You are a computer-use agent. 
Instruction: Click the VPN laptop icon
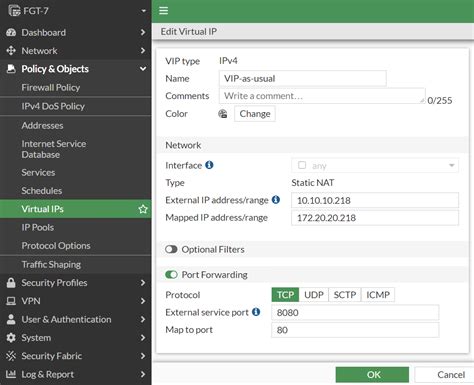tap(11, 301)
